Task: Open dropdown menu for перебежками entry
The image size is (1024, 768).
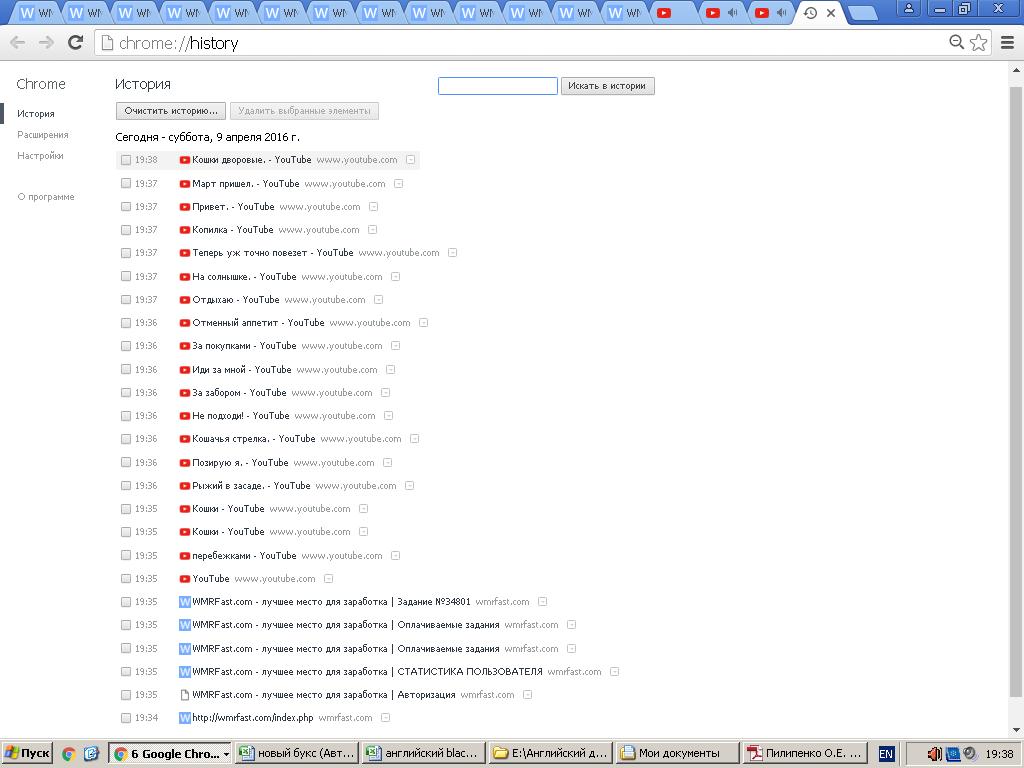Action: pos(395,556)
